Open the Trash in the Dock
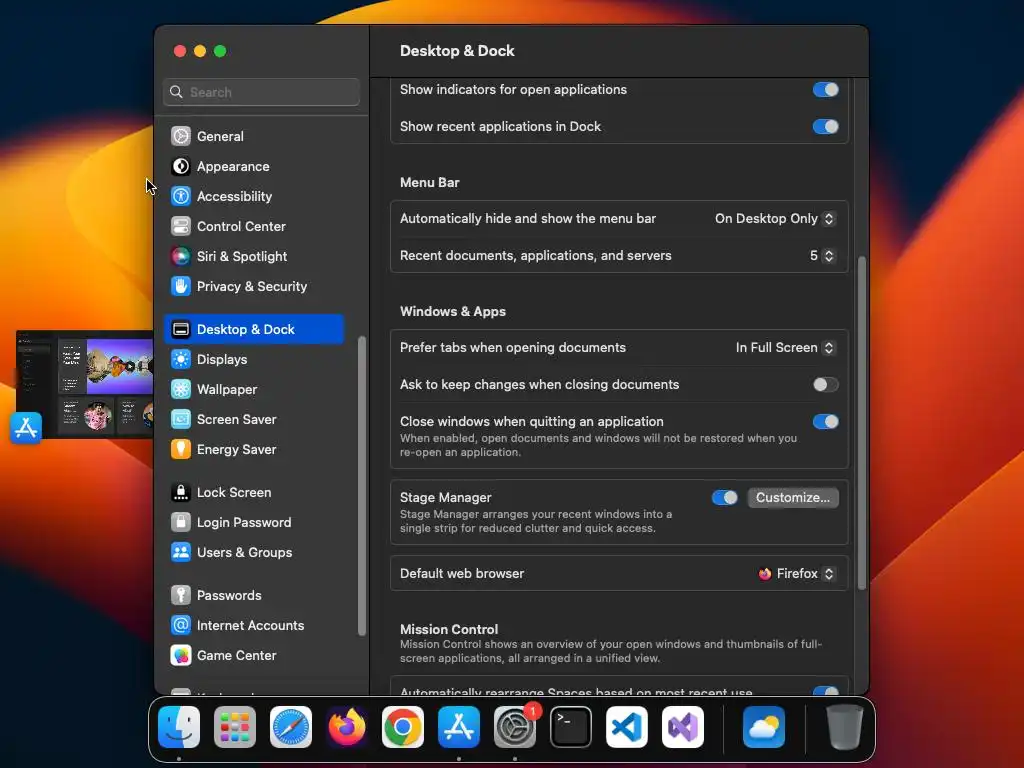Image resolution: width=1024 pixels, height=768 pixels. (x=844, y=727)
